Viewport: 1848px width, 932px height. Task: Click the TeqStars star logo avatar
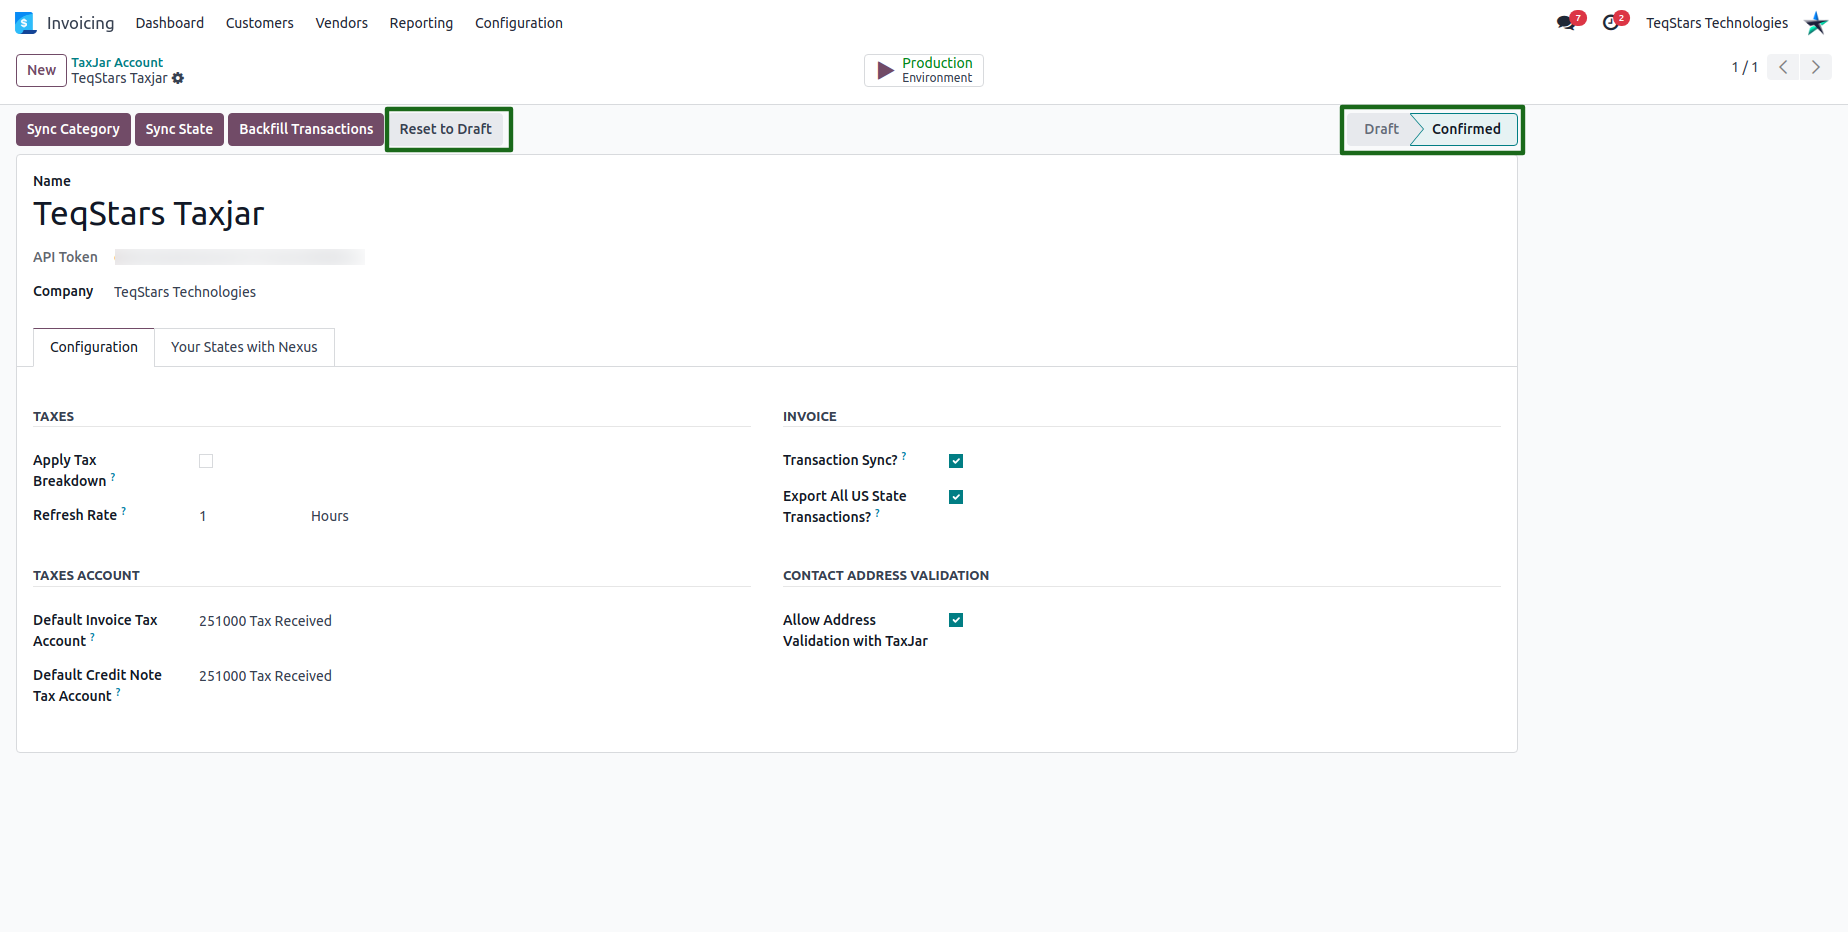[x=1816, y=23]
